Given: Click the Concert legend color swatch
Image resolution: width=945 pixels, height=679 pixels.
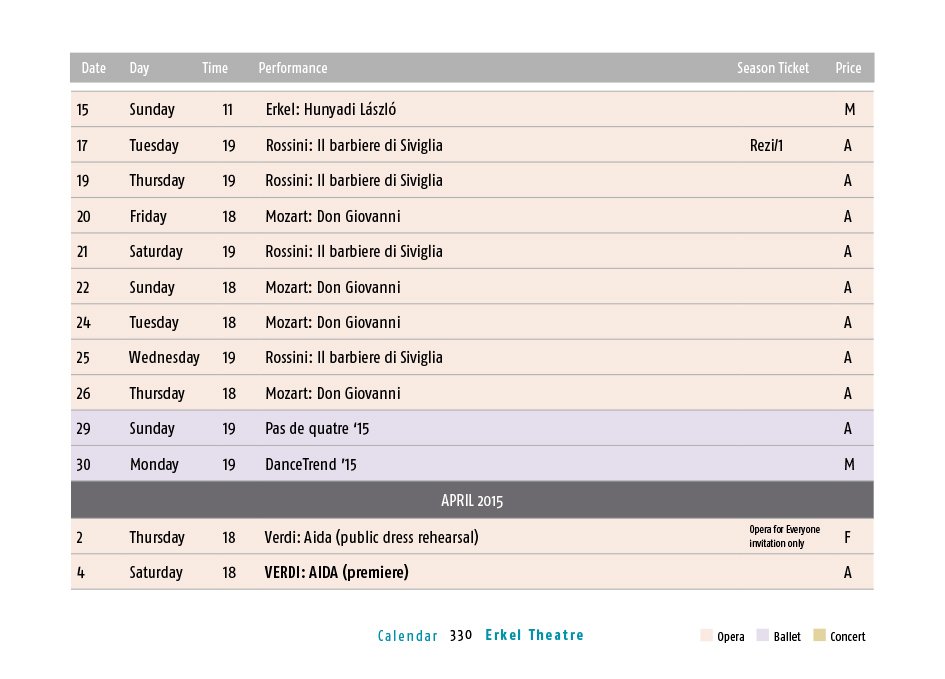Looking at the screenshot, I should pyautogui.click(x=819, y=635).
